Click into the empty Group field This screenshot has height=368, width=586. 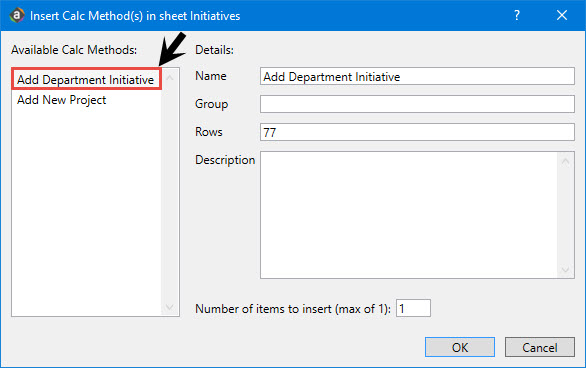[x=417, y=104]
